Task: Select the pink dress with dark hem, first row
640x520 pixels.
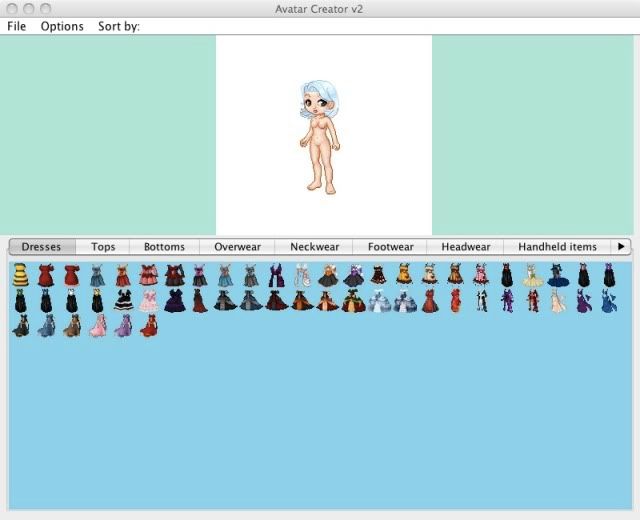Action: coord(481,274)
